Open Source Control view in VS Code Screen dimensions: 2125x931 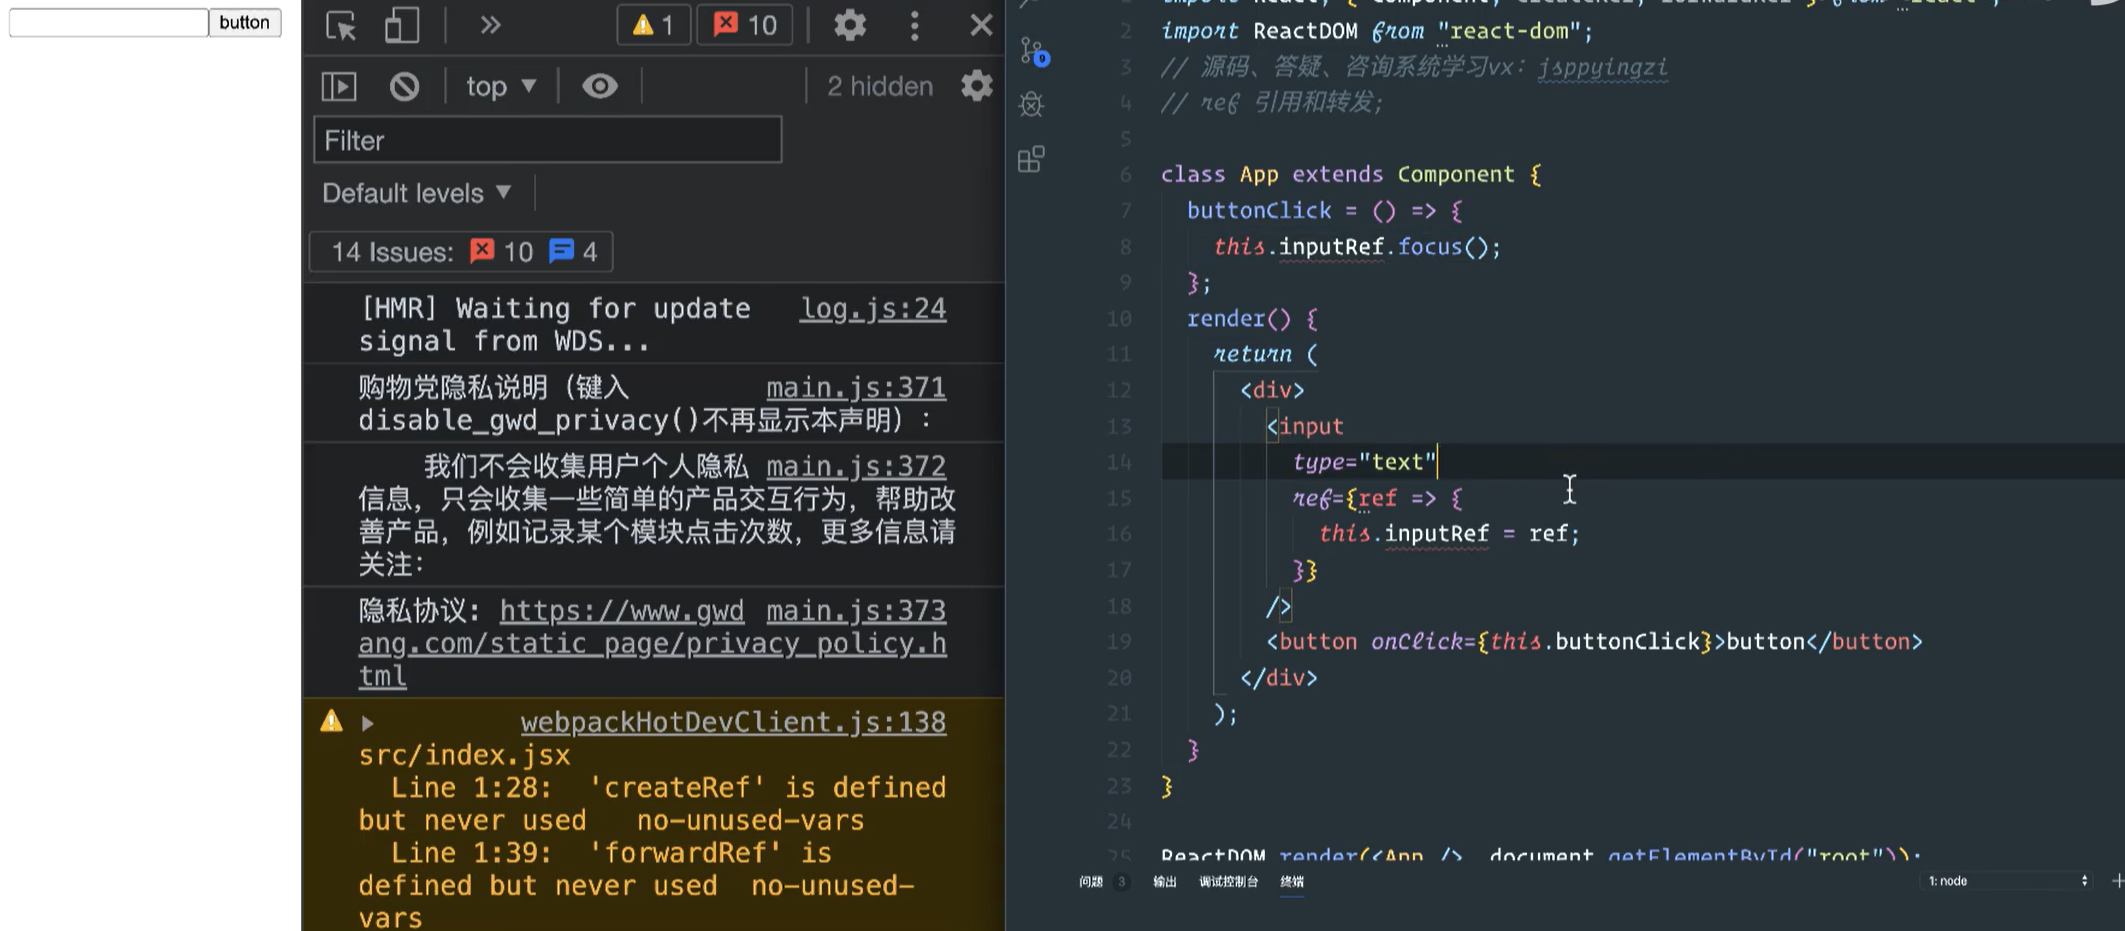(x=1033, y=51)
